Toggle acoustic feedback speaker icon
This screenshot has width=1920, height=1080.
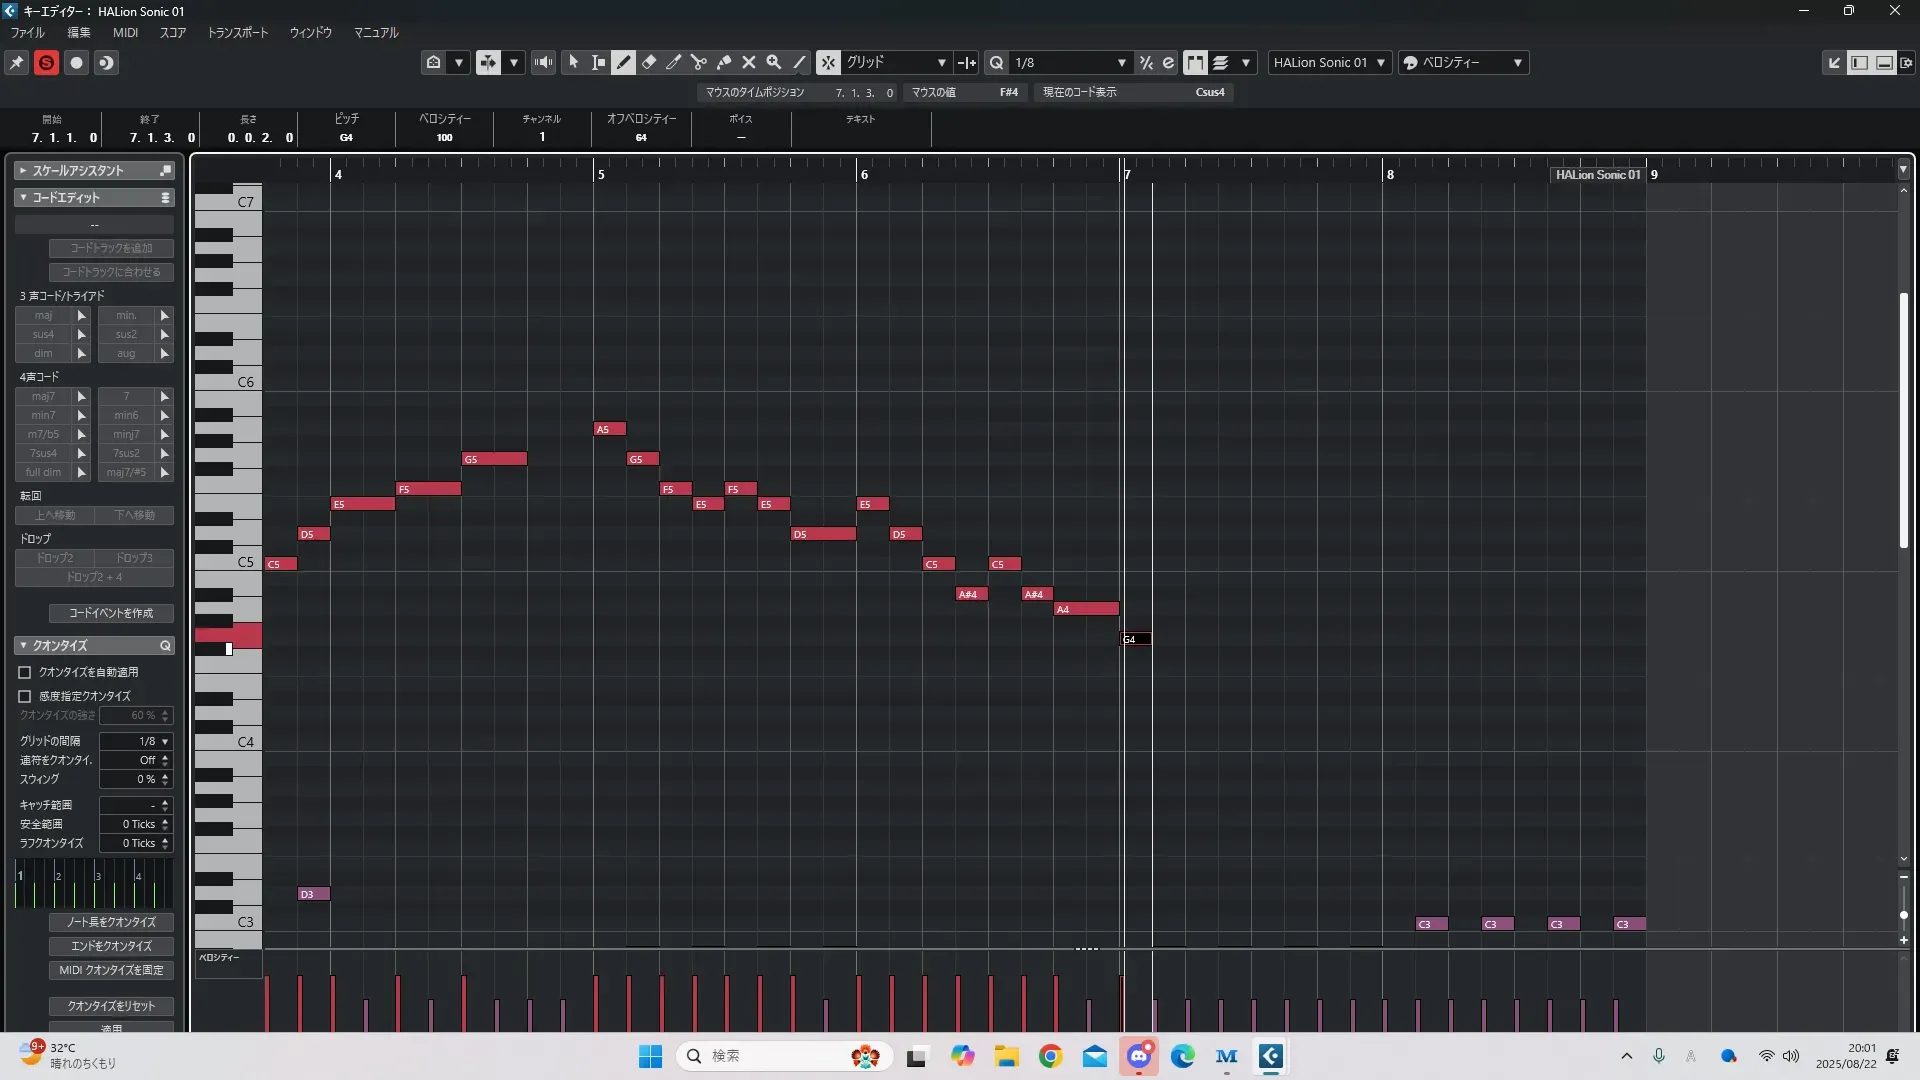tap(543, 62)
